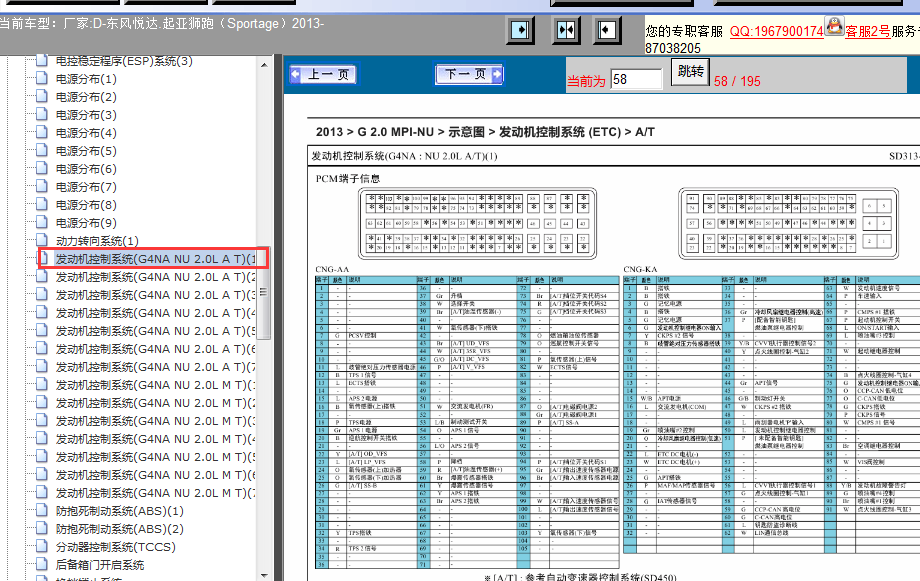Select 发动机控制系统(G4NA NU 2.0L M T)(7)

pos(155,493)
